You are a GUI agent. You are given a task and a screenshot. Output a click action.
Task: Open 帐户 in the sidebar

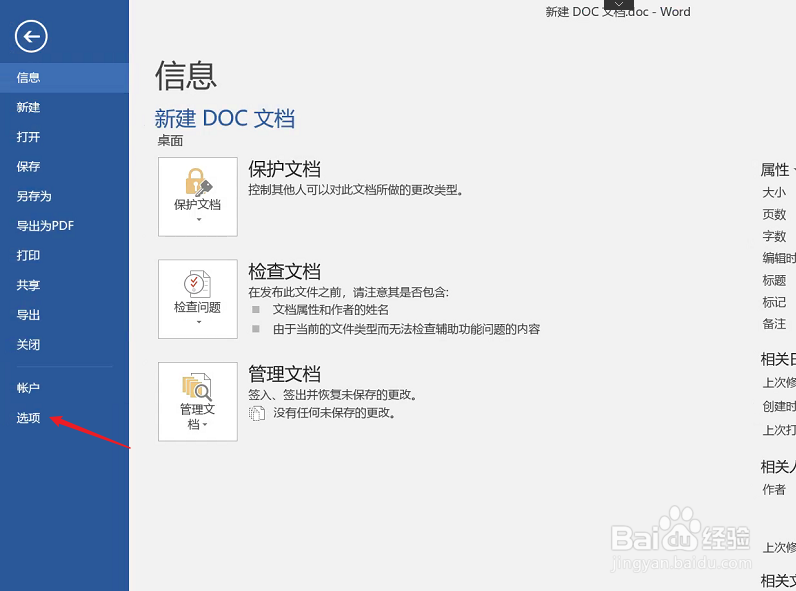64,388
